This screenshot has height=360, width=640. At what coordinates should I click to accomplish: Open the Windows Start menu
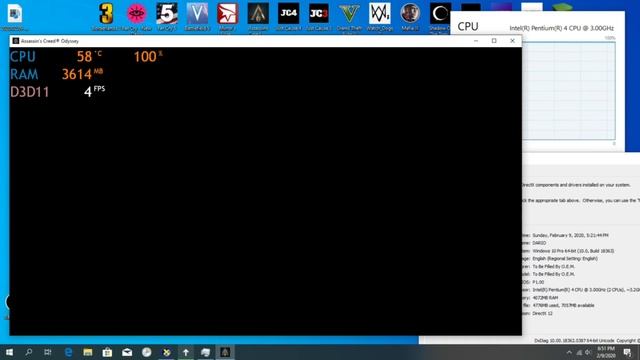pos(9,352)
